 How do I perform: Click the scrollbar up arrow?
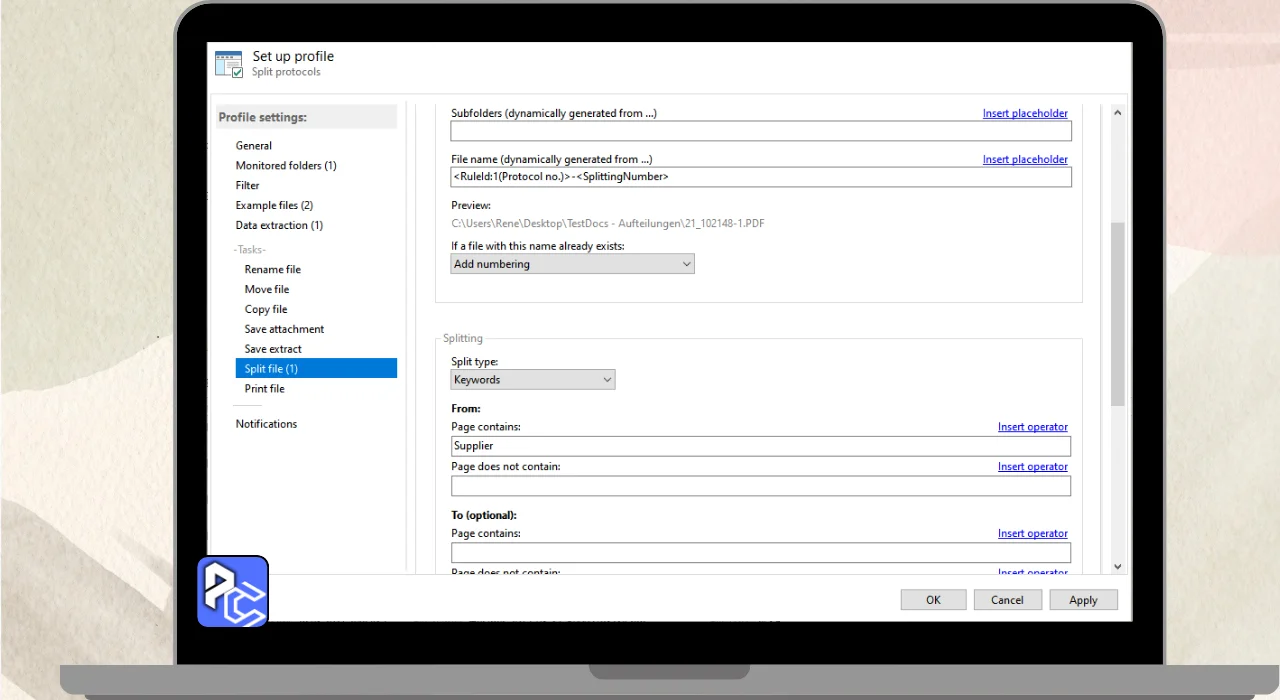(1117, 113)
